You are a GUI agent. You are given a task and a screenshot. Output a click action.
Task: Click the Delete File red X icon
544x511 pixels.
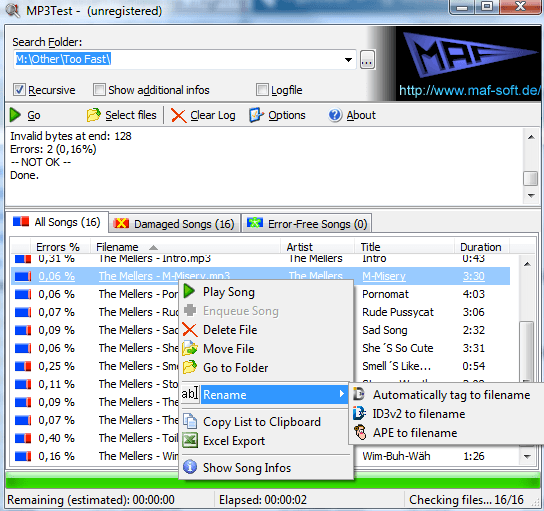190,330
